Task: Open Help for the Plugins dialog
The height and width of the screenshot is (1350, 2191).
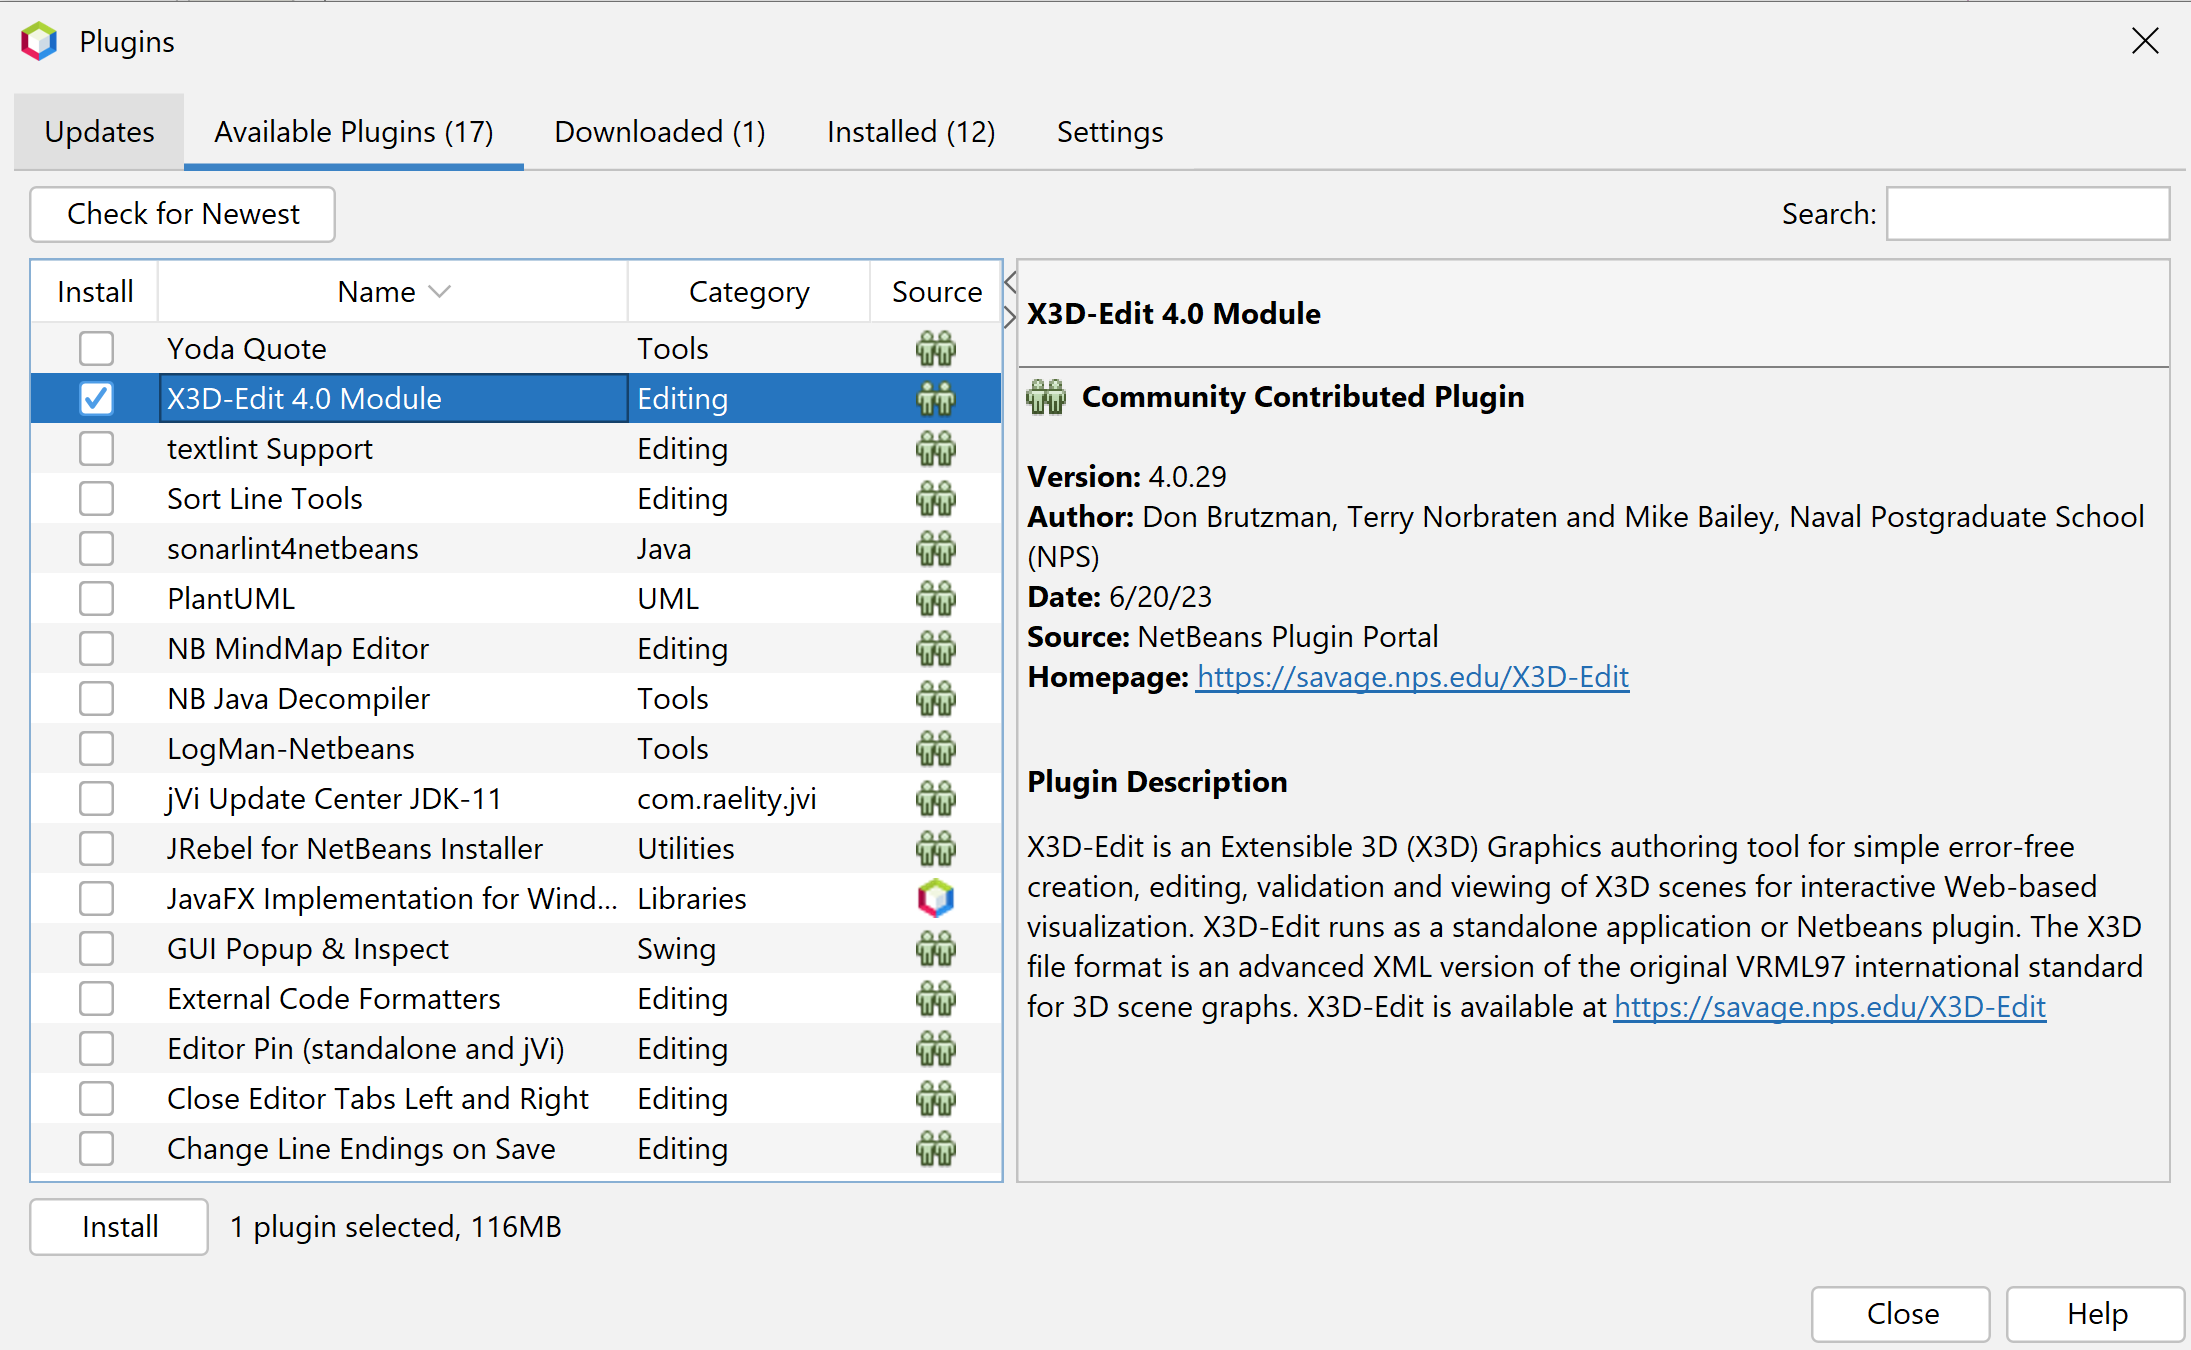Action: [x=2097, y=1314]
